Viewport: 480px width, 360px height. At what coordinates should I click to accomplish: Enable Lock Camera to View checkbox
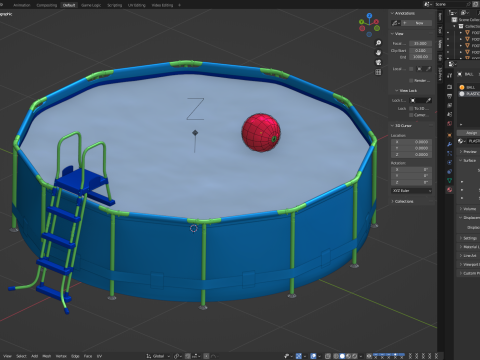(411, 115)
